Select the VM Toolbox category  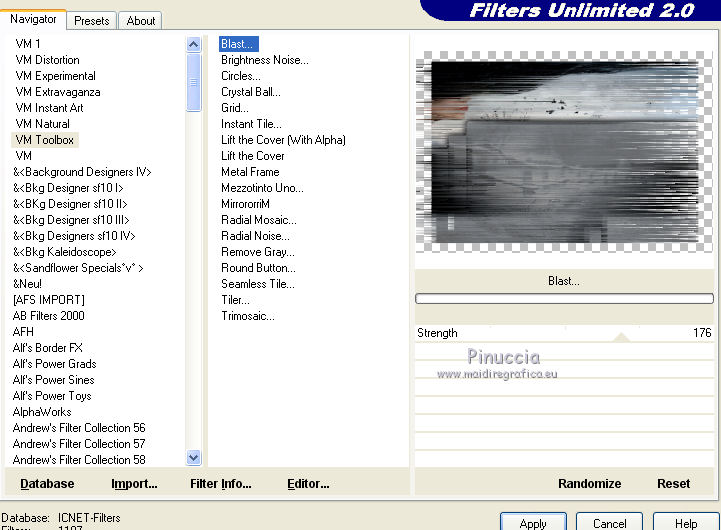pos(45,140)
